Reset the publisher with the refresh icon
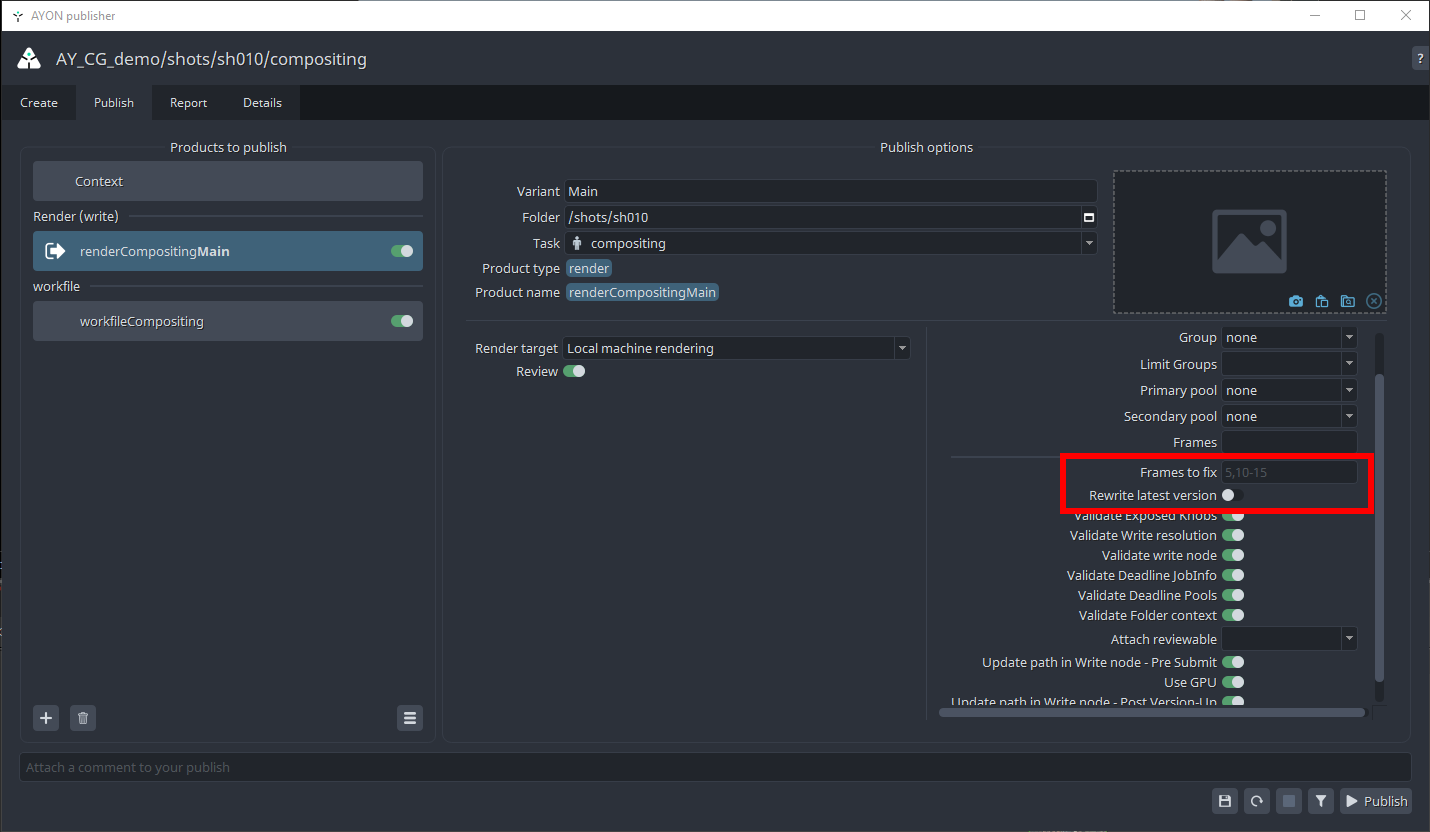Image resolution: width=1430 pixels, height=832 pixels. [x=1257, y=800]
